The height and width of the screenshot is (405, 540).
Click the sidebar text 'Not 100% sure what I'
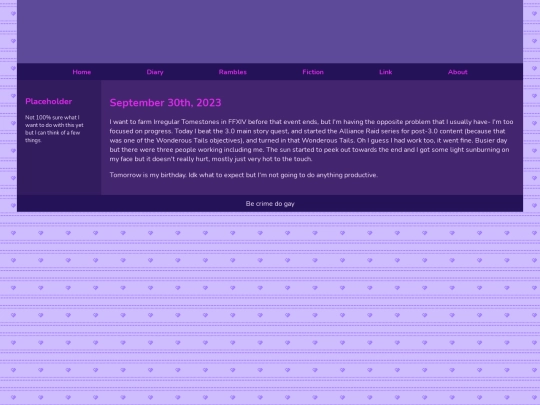pos(52,117)
